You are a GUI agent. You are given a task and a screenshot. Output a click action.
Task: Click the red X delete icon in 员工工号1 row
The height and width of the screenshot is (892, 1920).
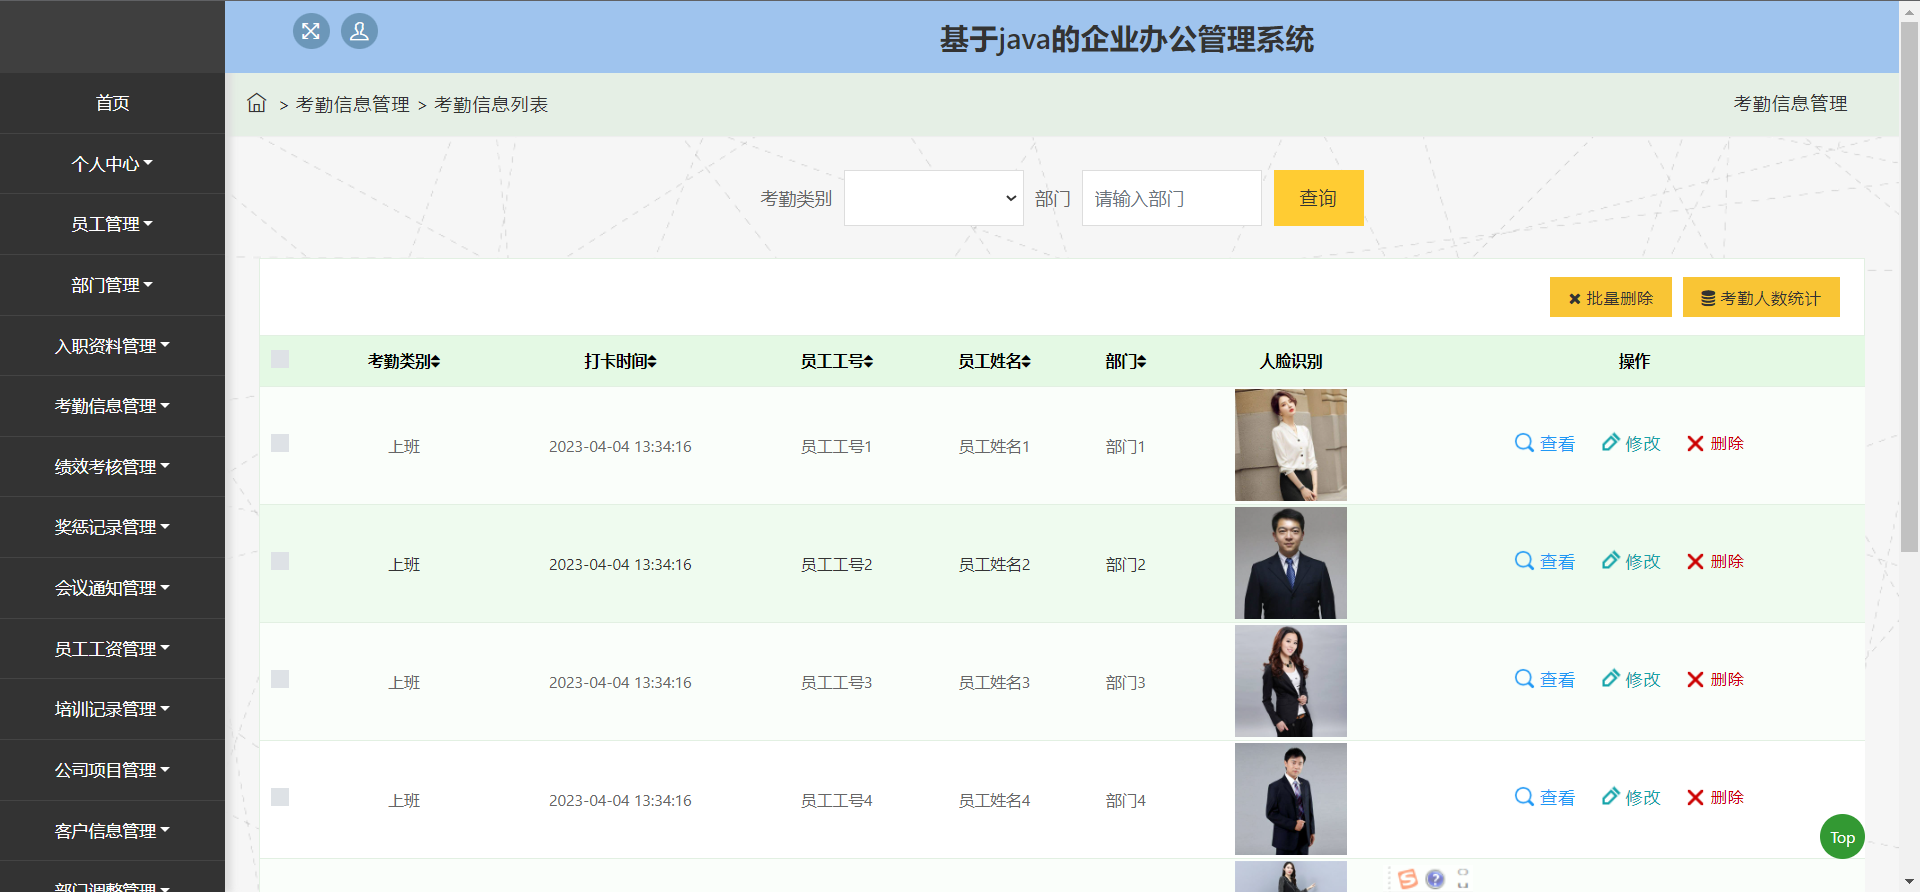click(x=1695, y=443)
